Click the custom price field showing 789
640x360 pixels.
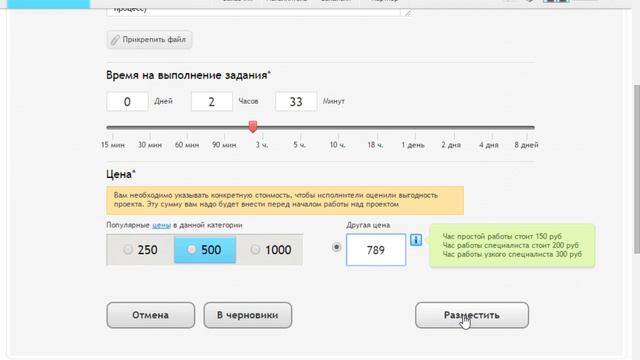click(x=376, y=250)
